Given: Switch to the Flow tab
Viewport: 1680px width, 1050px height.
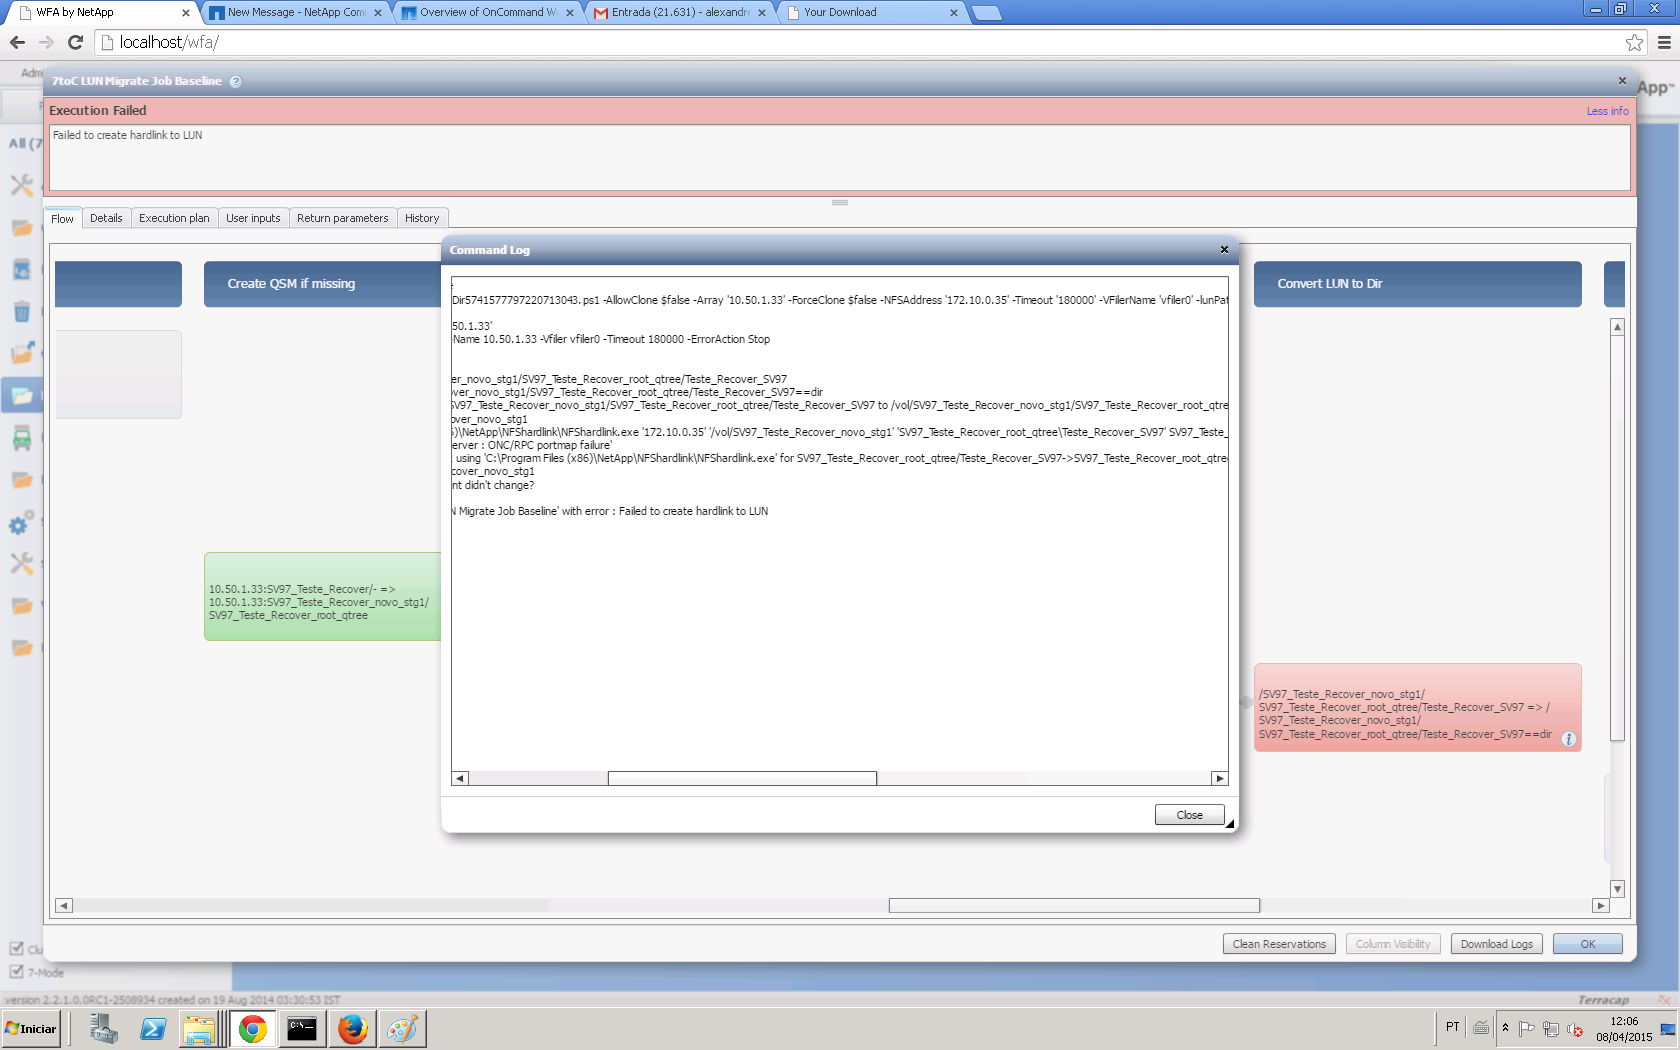Looking at the screenshot, I should tap(62, 218).
